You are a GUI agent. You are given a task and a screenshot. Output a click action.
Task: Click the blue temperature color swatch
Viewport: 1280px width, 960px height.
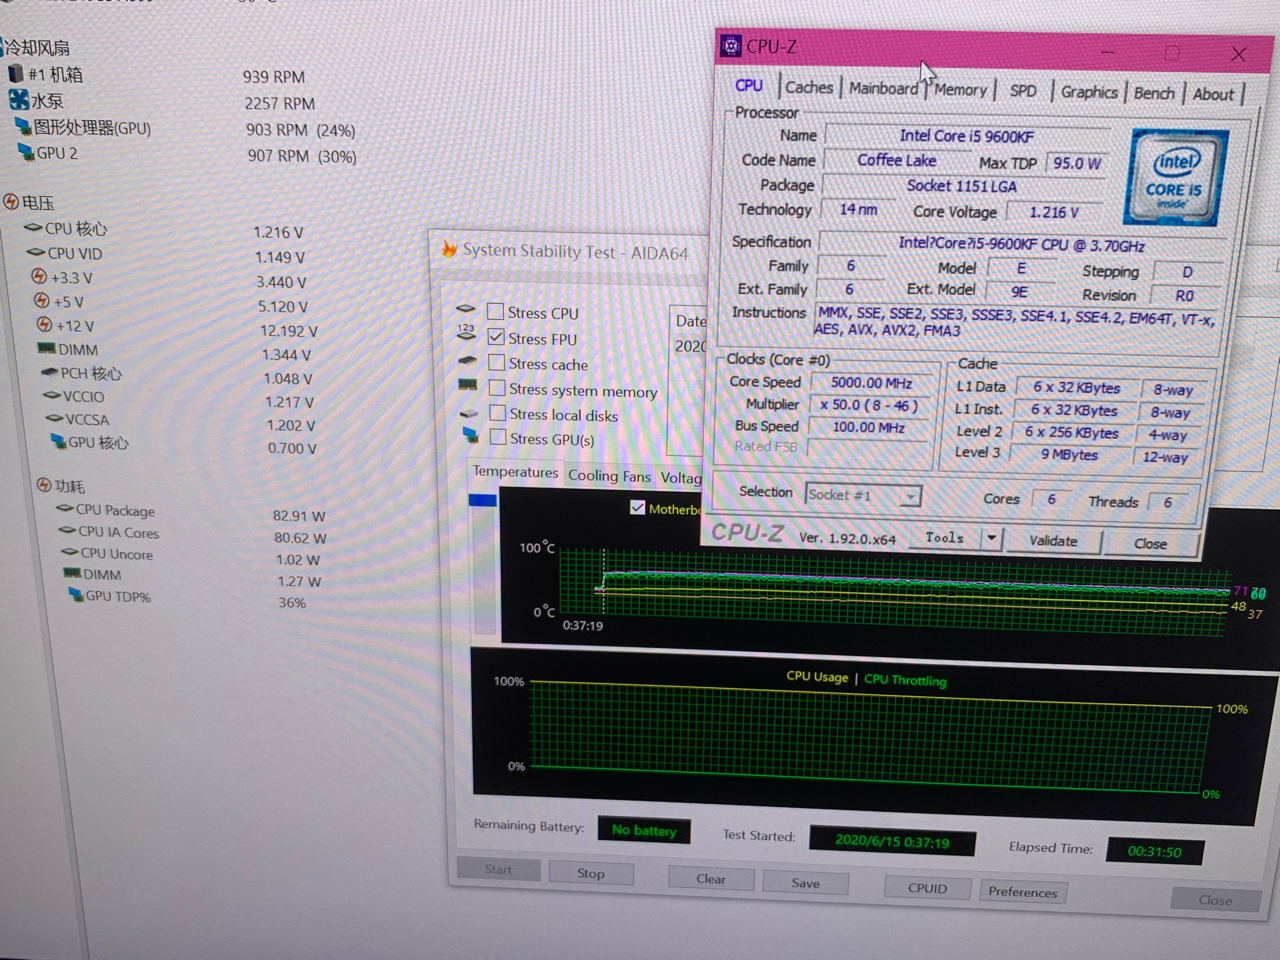[x=483, y=500]
